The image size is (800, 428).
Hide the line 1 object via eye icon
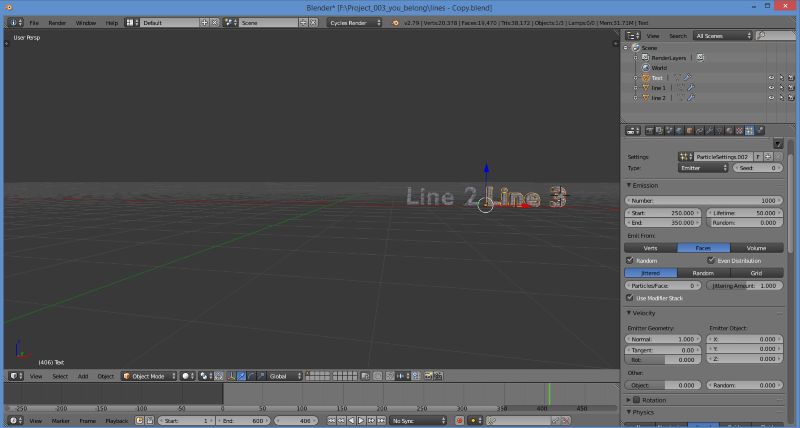pos(771,88)
